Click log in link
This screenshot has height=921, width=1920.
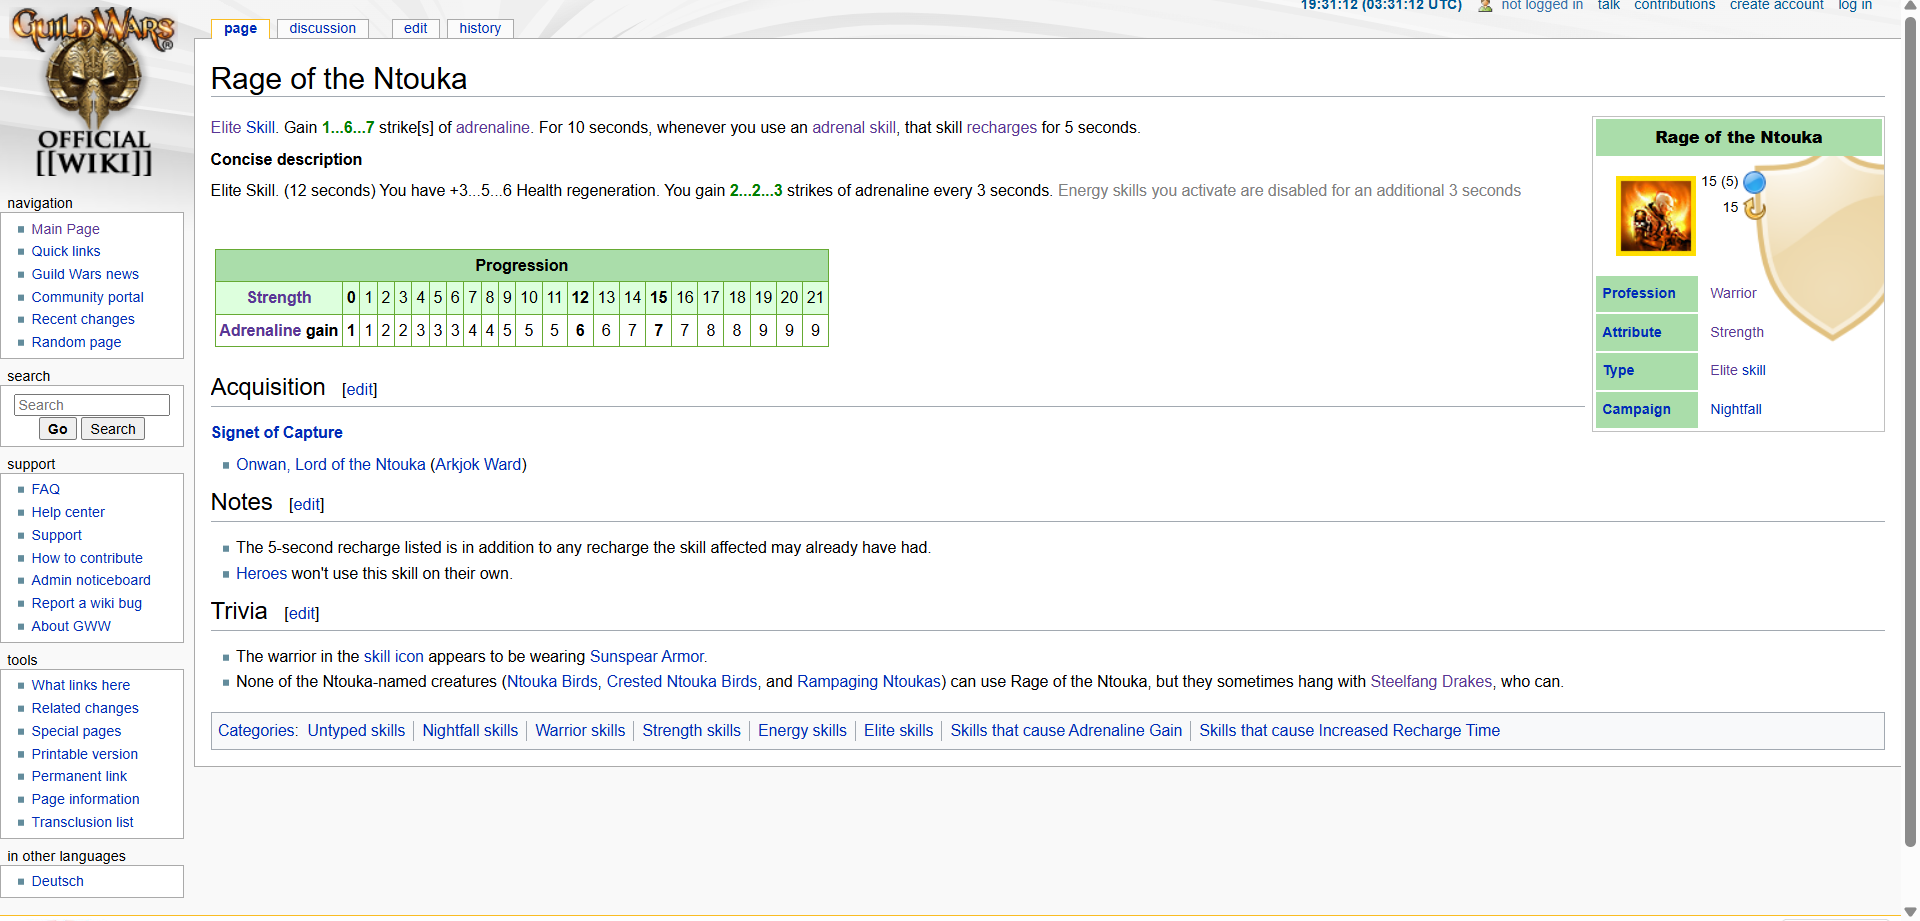coord(1855,5)
